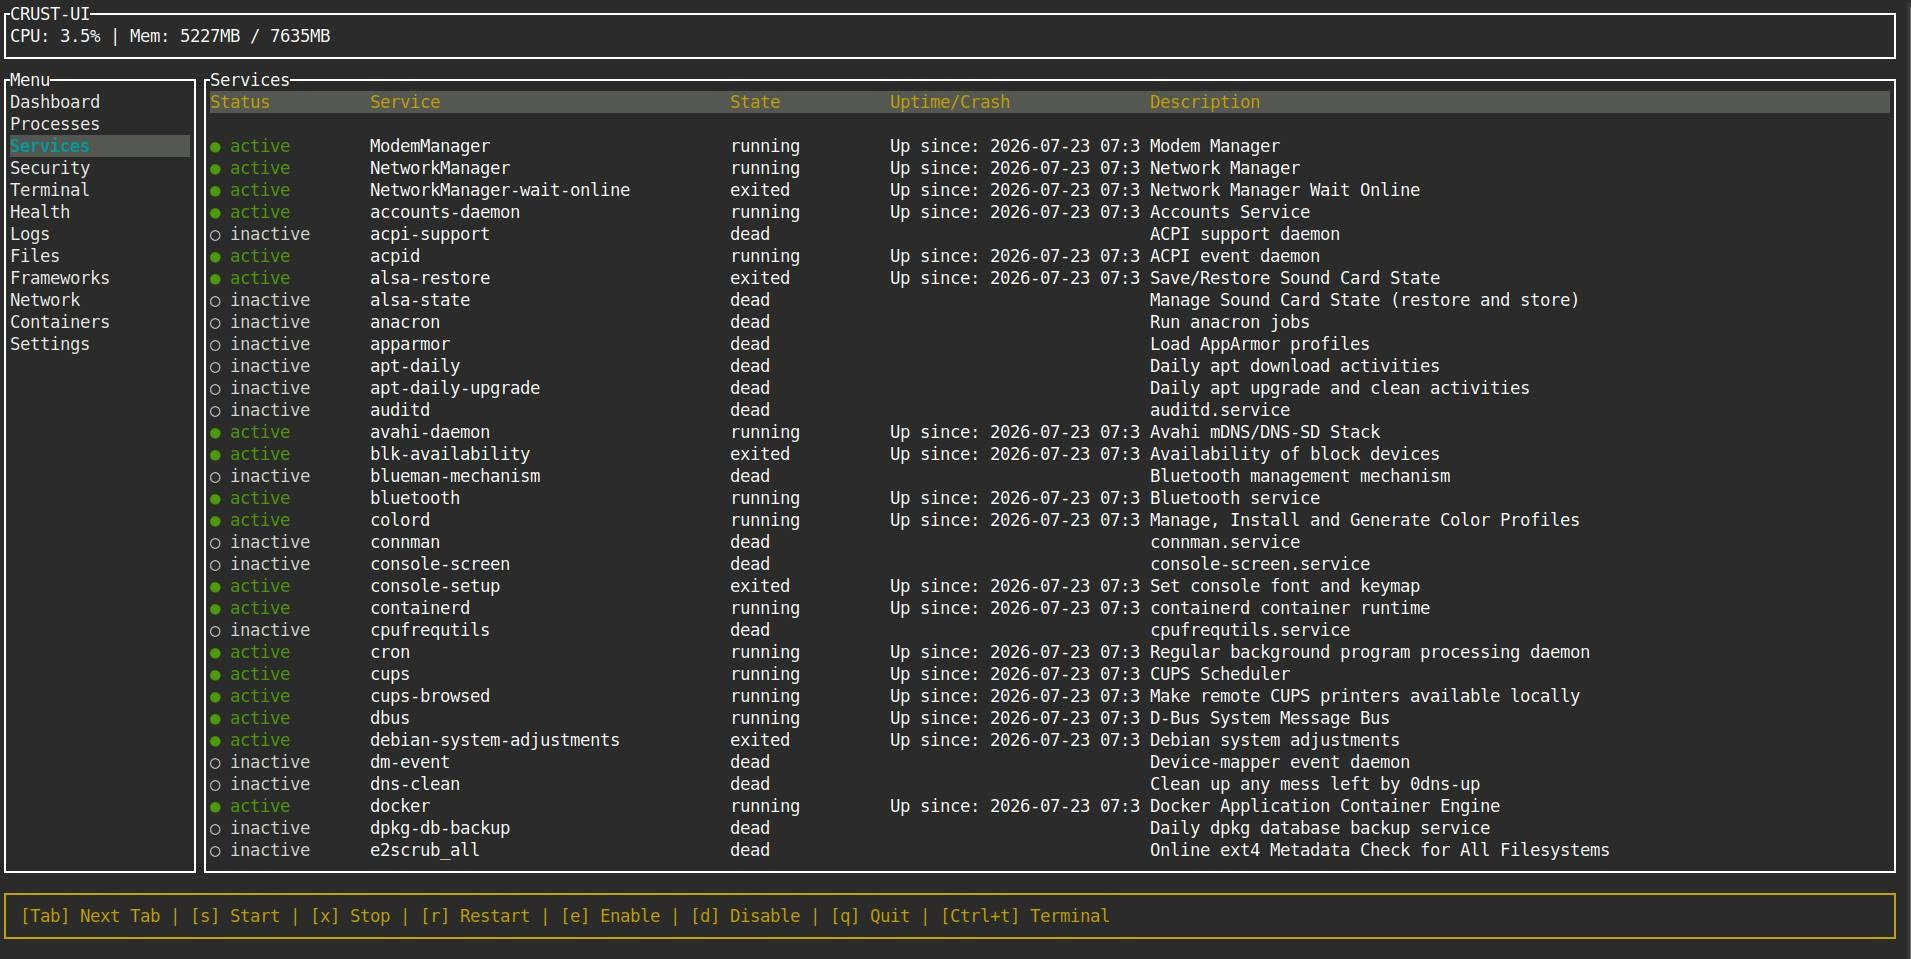Screen dimensions: 1911x959
Task: Click the [r] Restart shortcut hint
Action: (x=475, y=916)
